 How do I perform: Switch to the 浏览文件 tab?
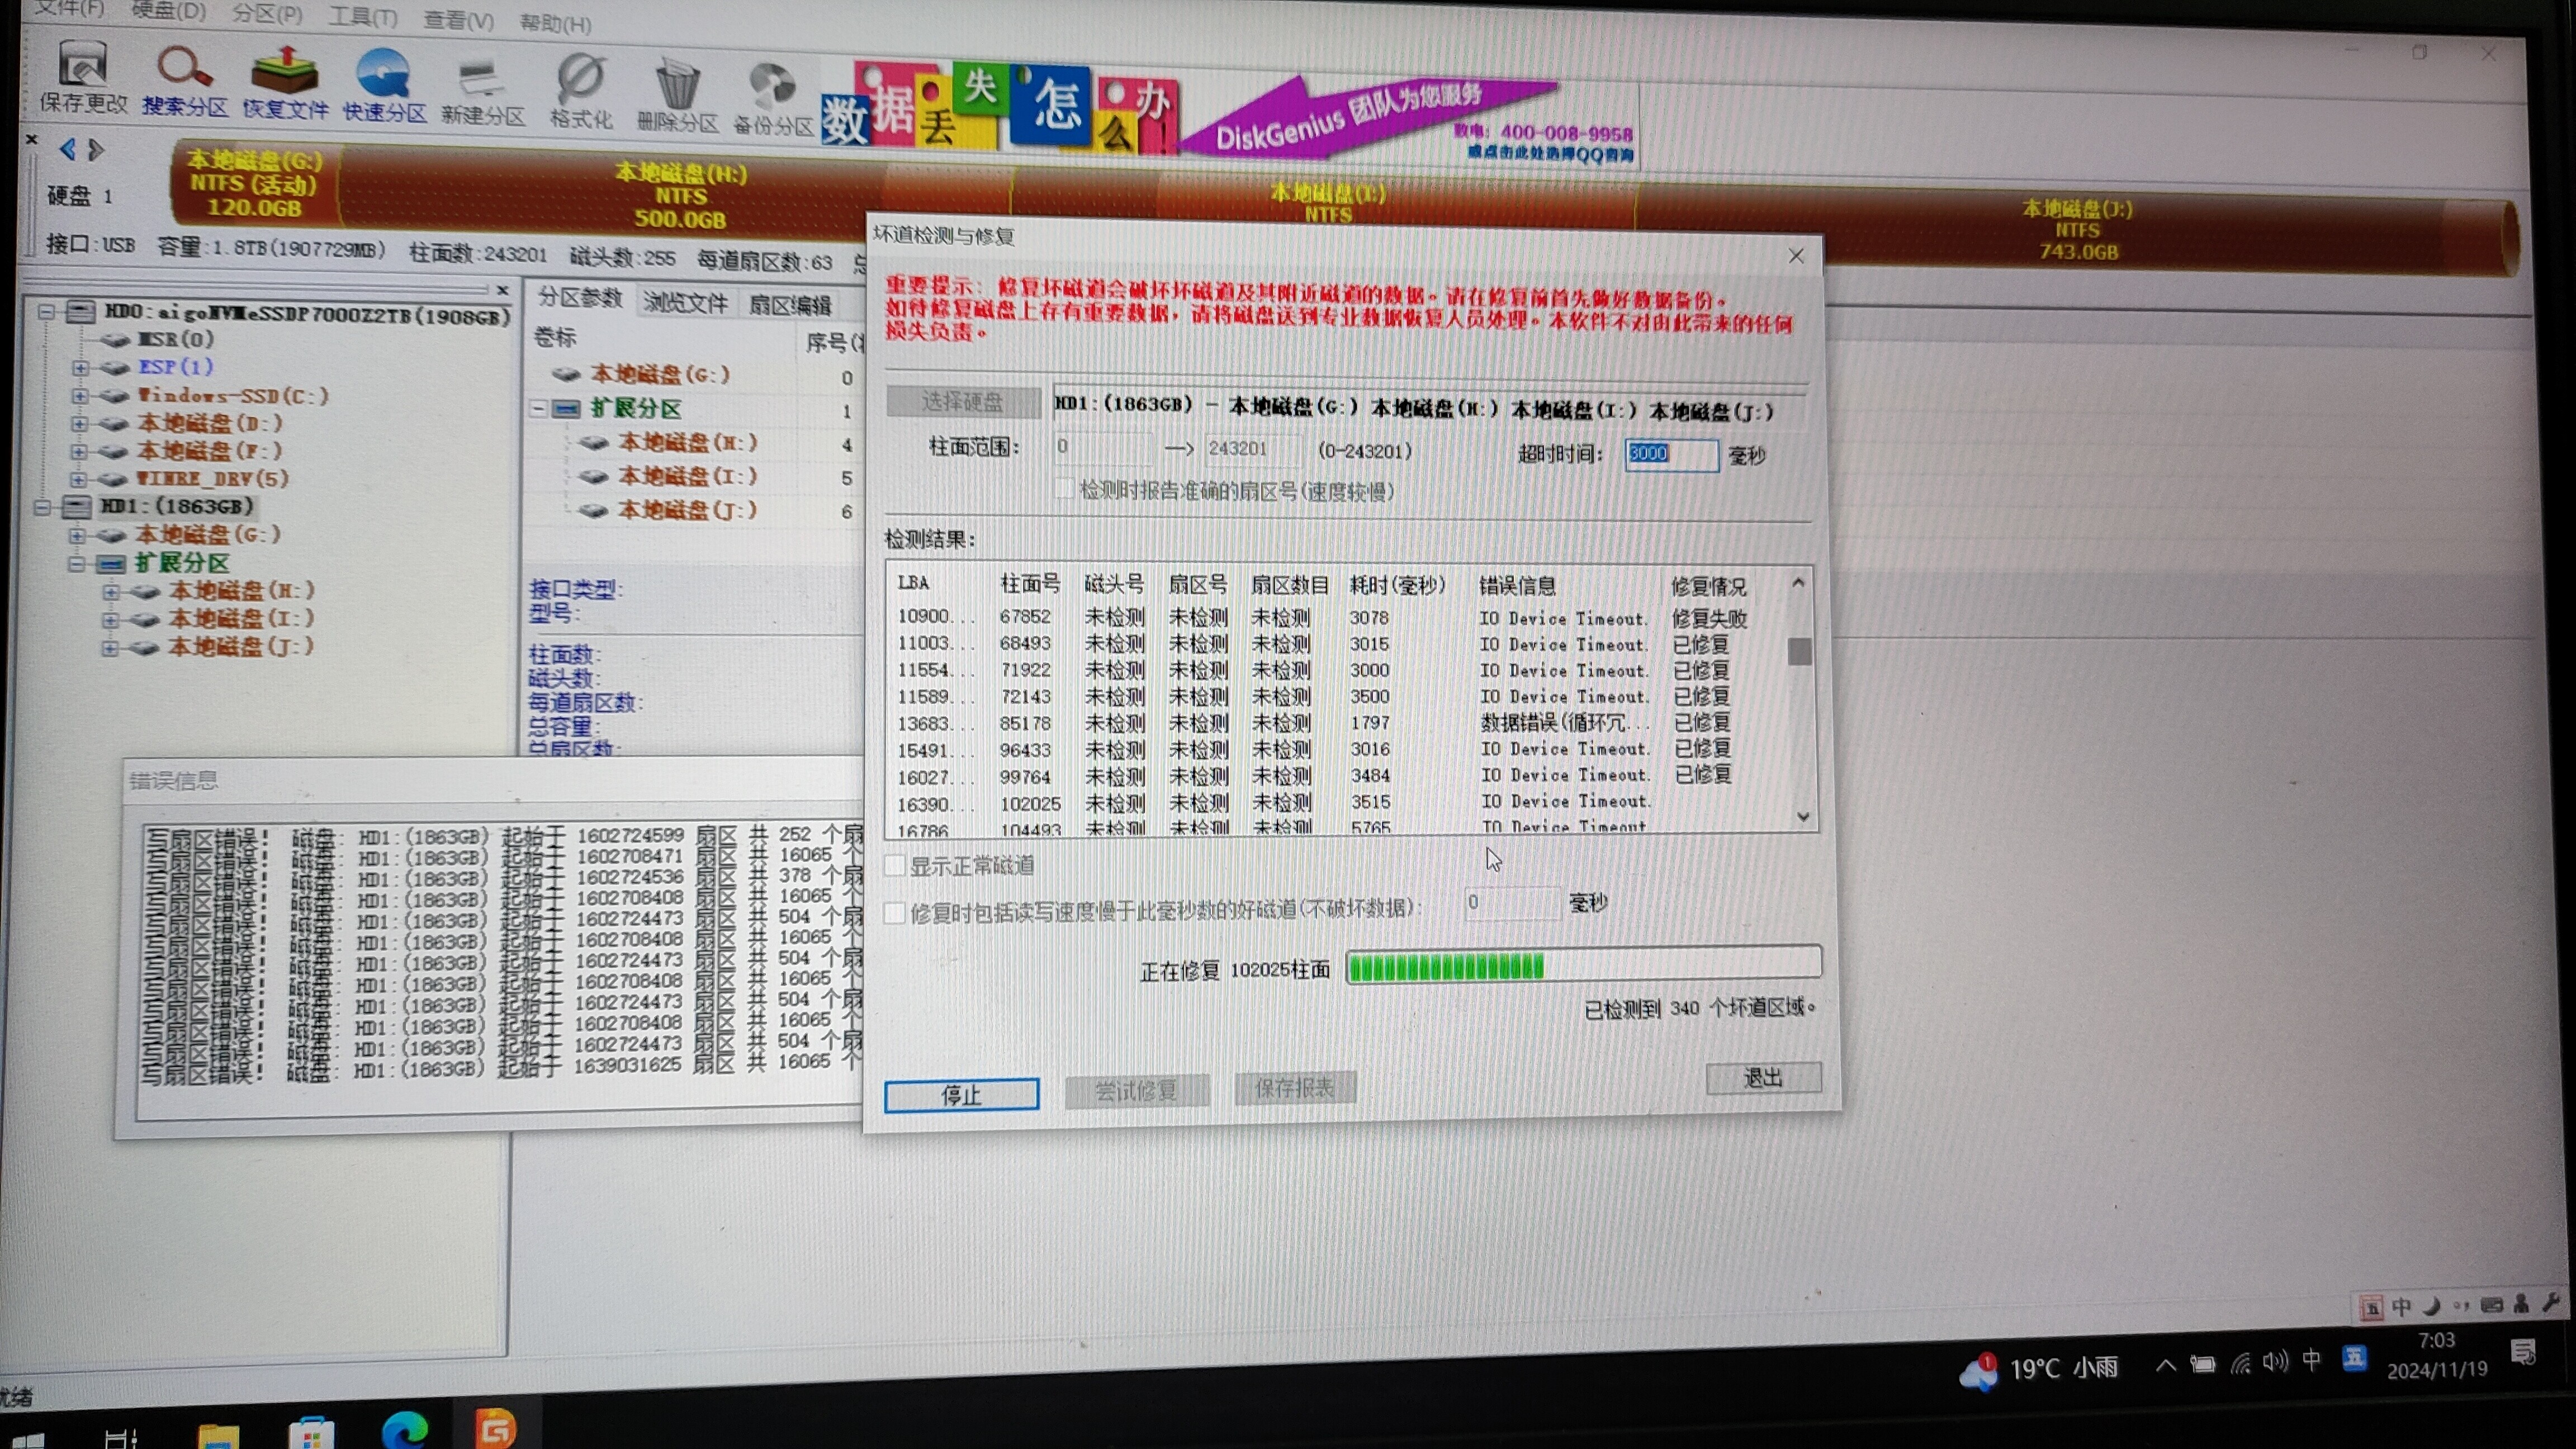coord(685,302)
